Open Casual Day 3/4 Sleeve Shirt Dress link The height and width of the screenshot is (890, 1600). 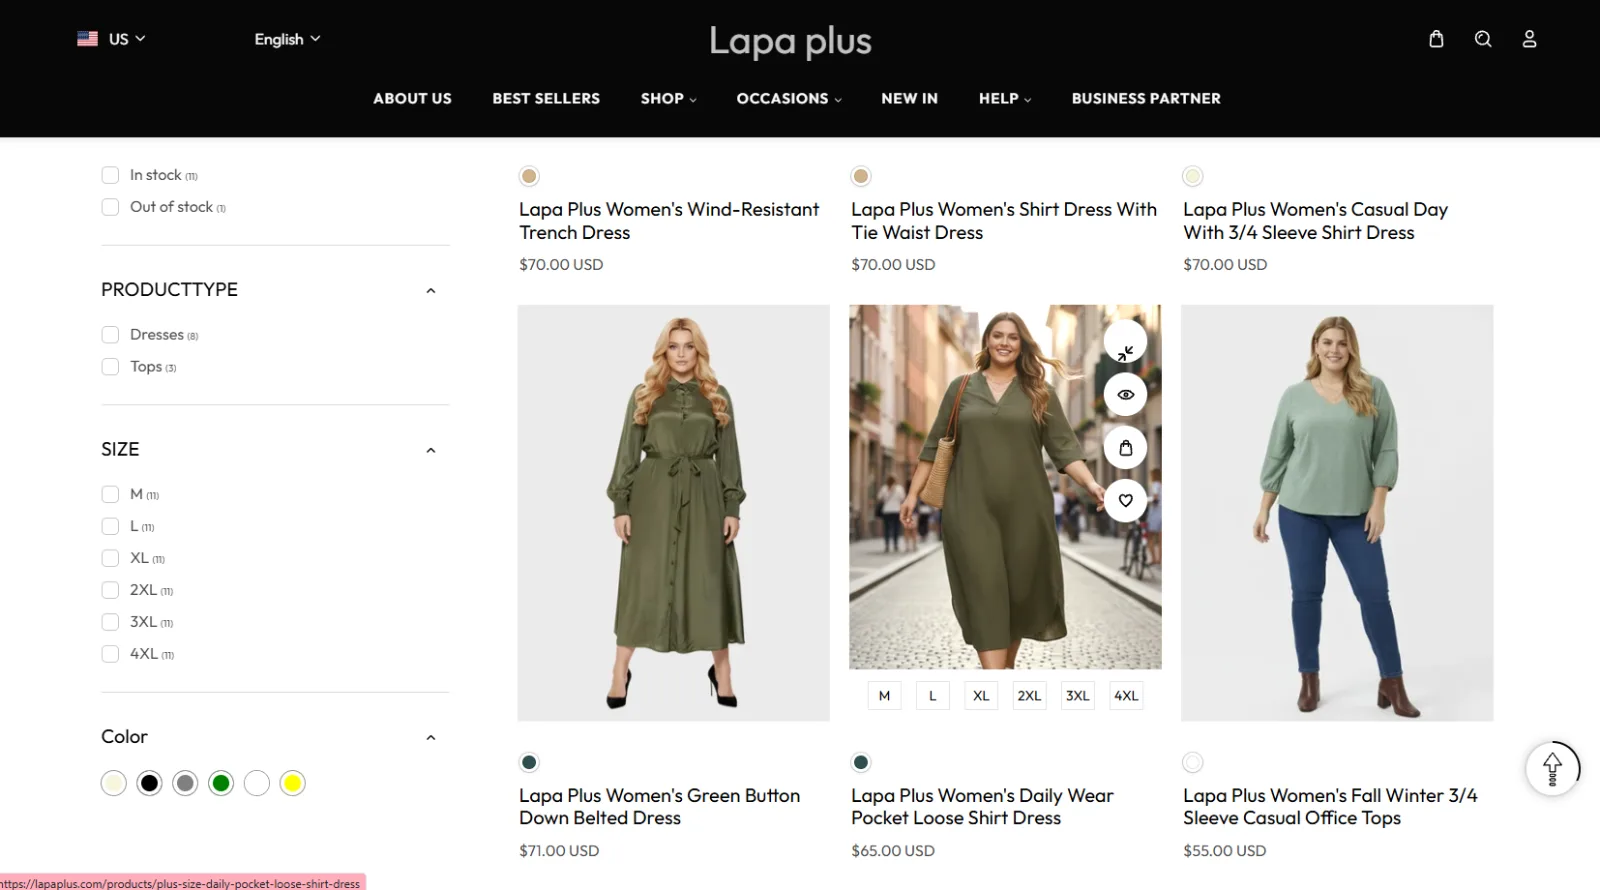(x=1315, y=221)
